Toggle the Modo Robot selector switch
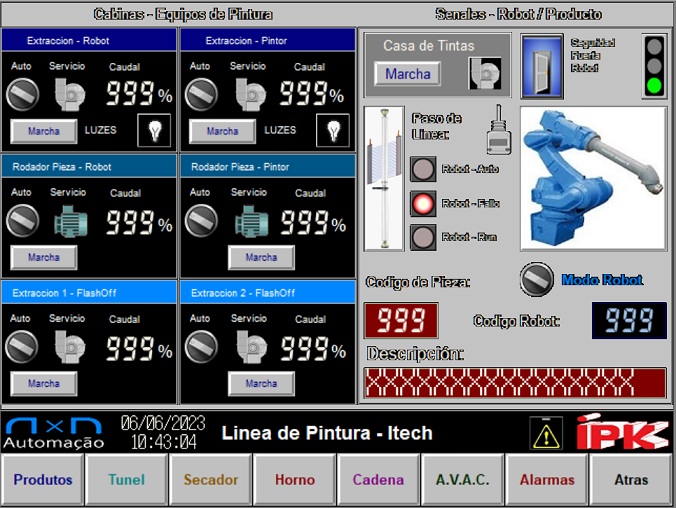 click(x=537, y=280)
